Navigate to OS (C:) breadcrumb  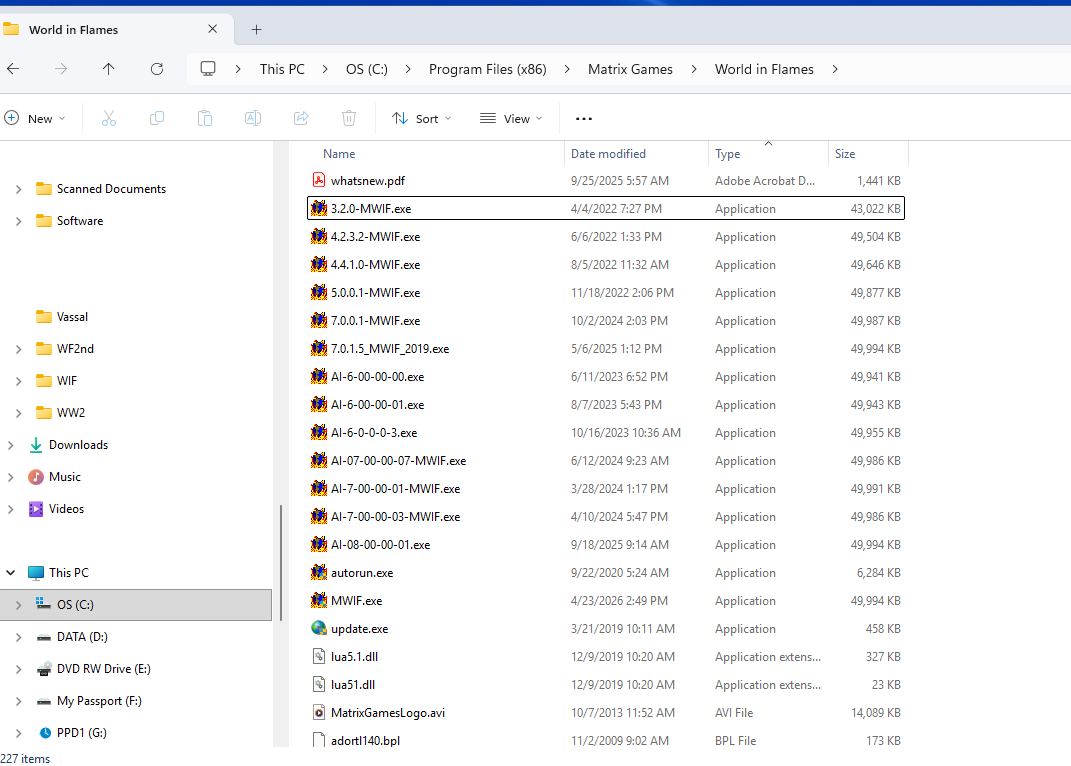[x=367, y=69]
